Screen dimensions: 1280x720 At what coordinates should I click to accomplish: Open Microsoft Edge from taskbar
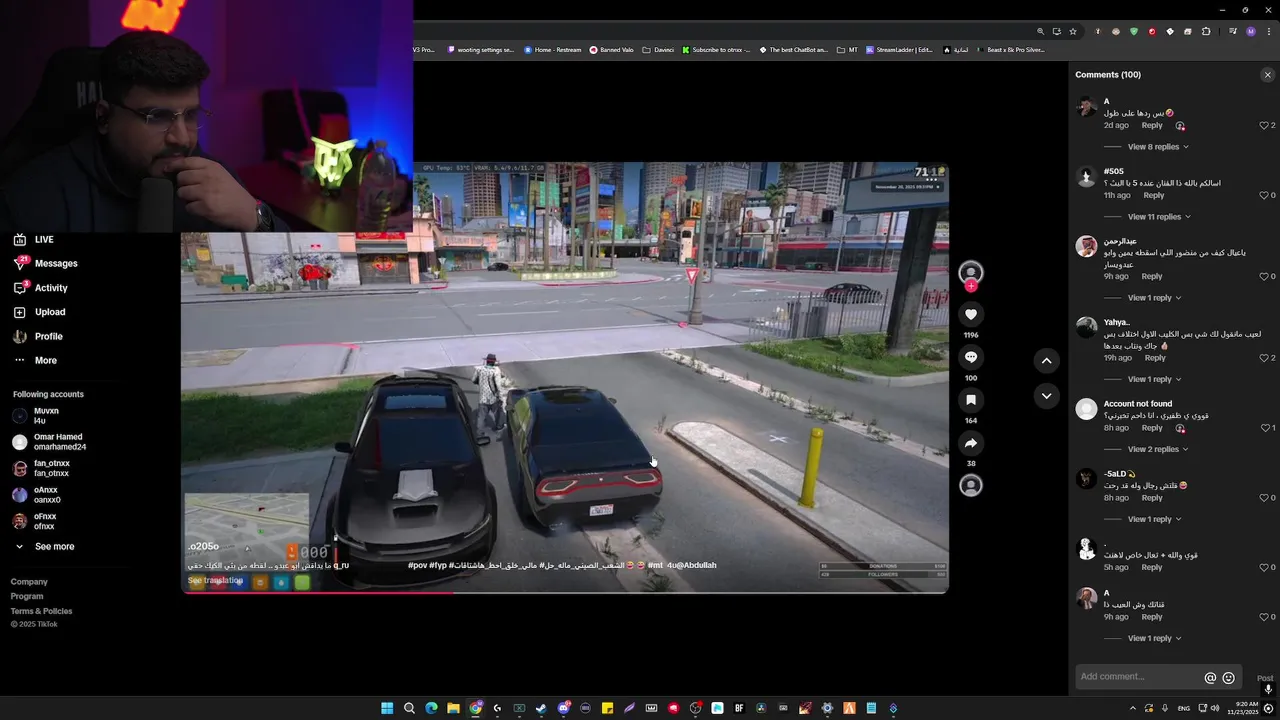[431, 708]
